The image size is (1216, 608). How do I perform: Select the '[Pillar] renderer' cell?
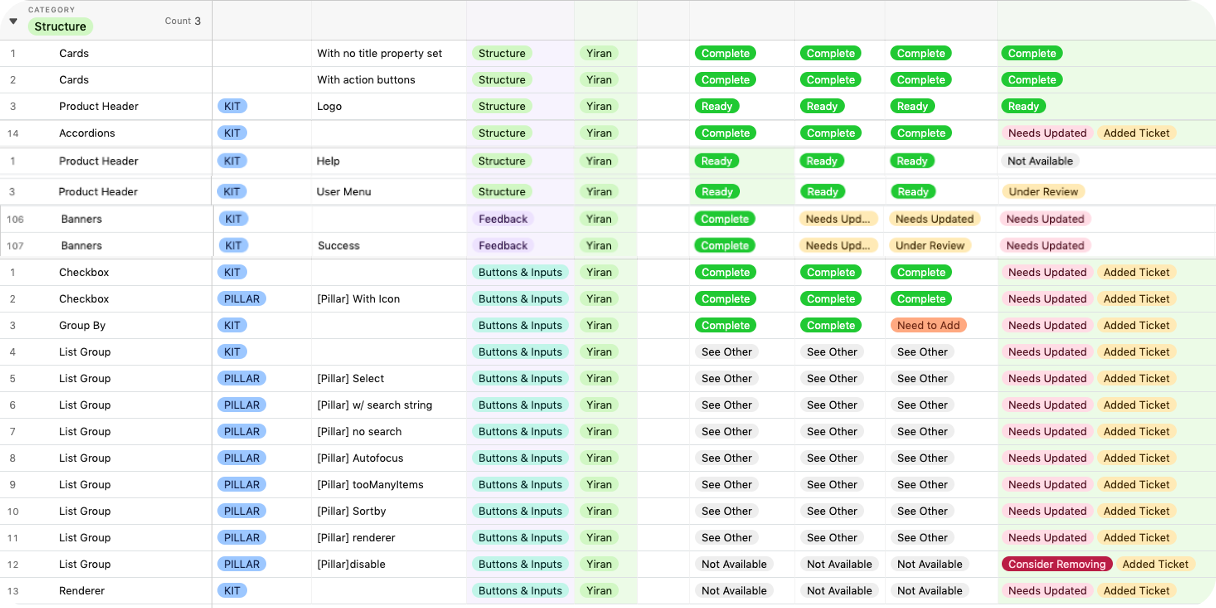click(x=389, y=538)
